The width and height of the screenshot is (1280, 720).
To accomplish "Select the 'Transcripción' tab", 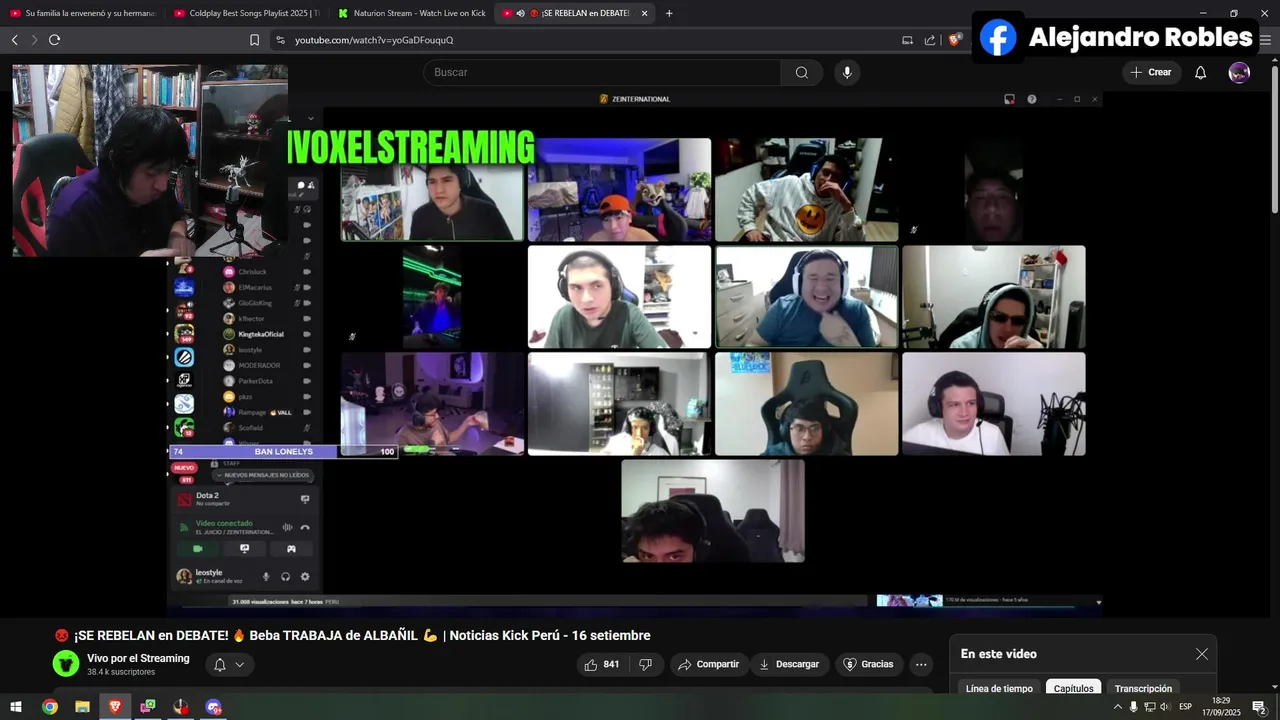I will [x=1143, y=689].
